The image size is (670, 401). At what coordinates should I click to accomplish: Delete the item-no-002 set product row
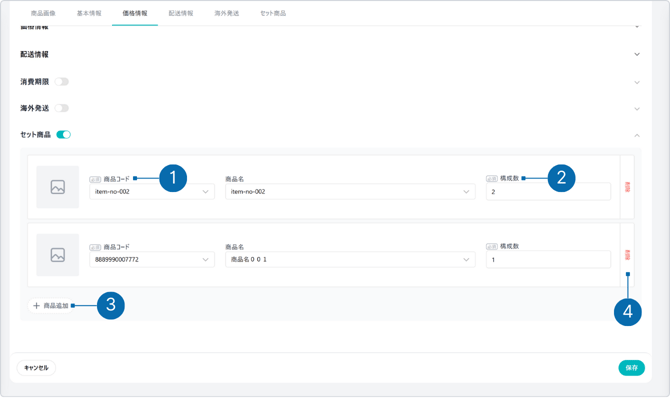627,187
